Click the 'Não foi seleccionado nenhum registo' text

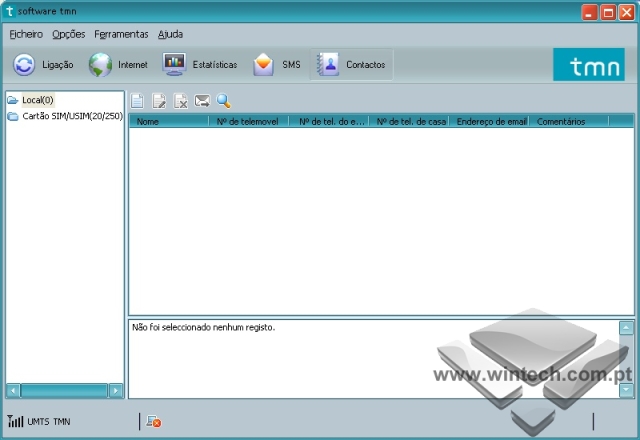(203, 327)
